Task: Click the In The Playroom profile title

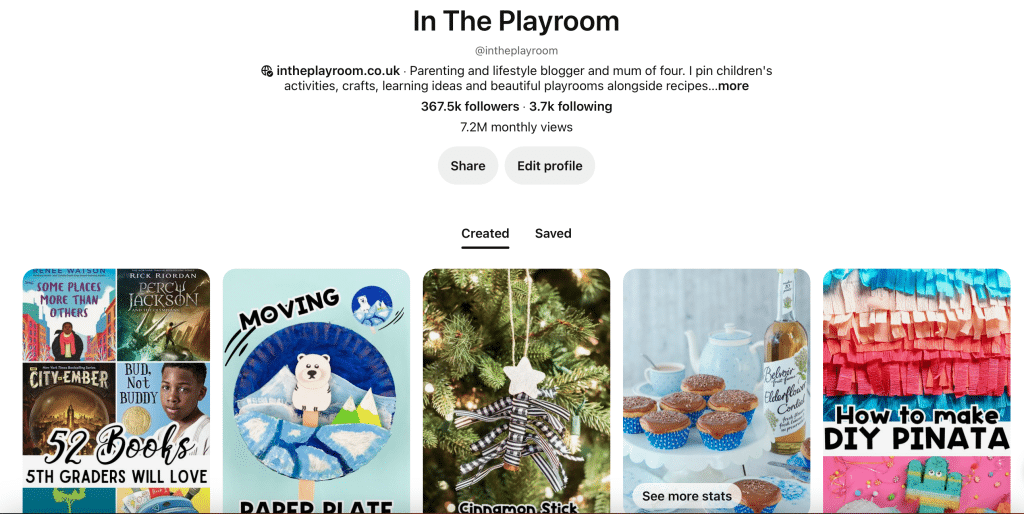Action: [516, 22]
